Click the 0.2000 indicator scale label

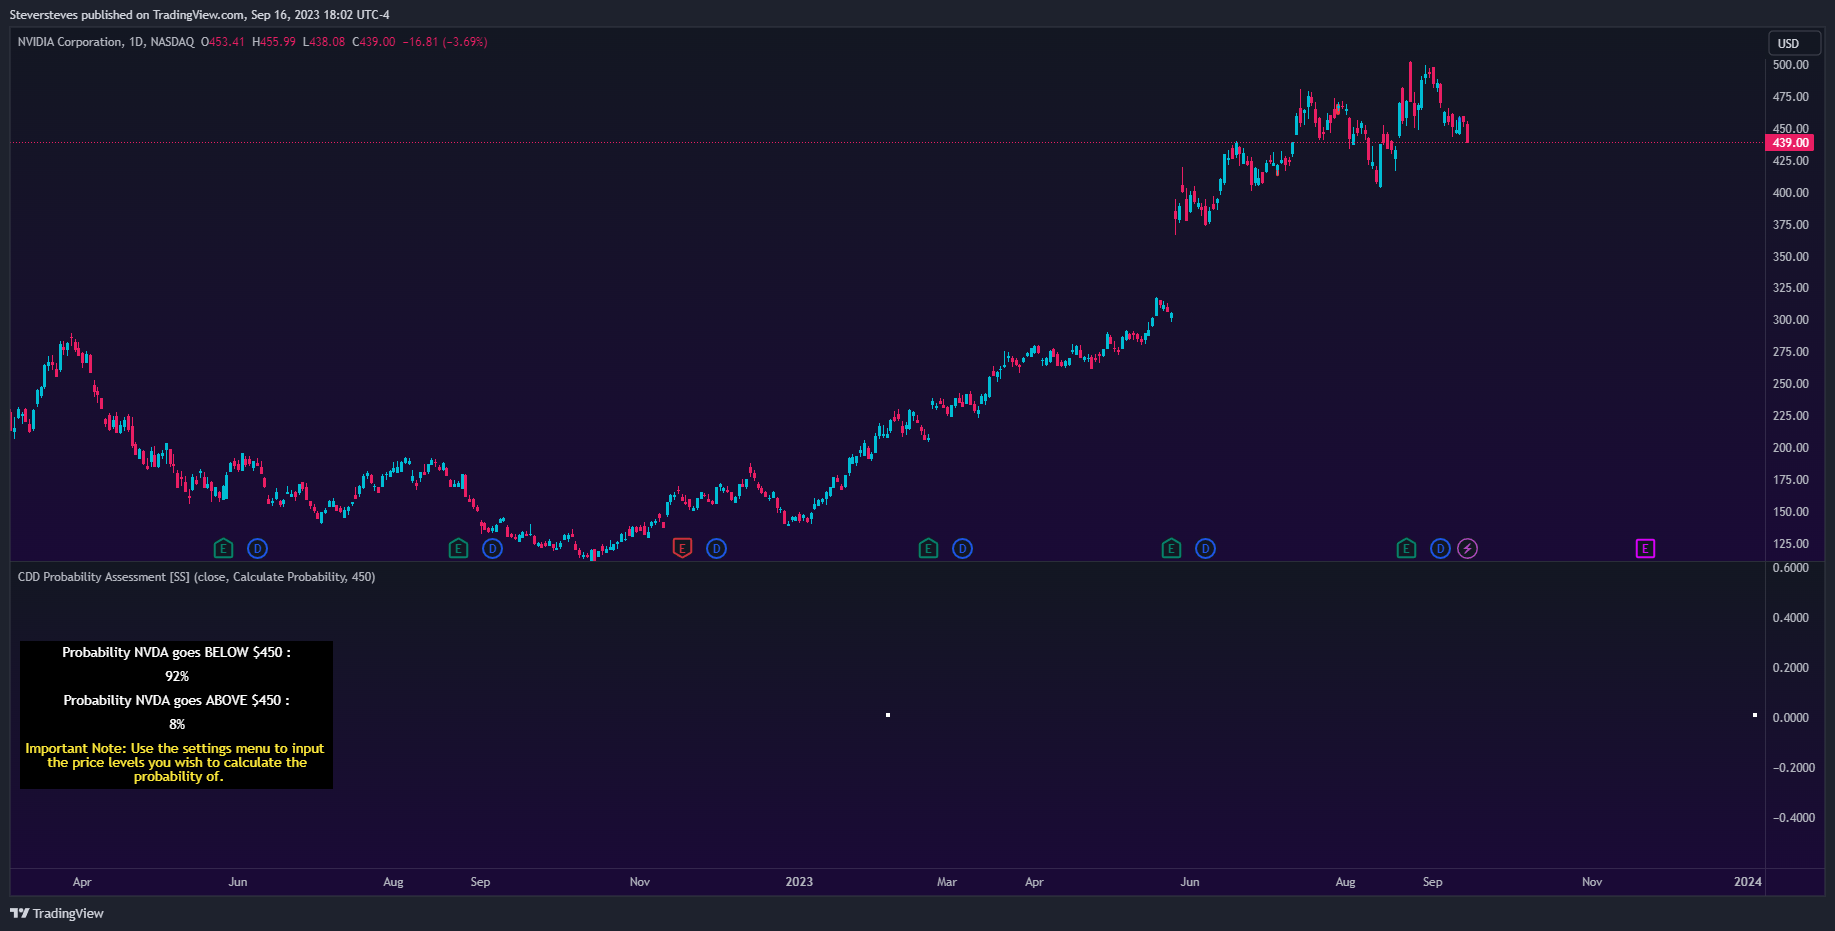[x=1790, y=668]
